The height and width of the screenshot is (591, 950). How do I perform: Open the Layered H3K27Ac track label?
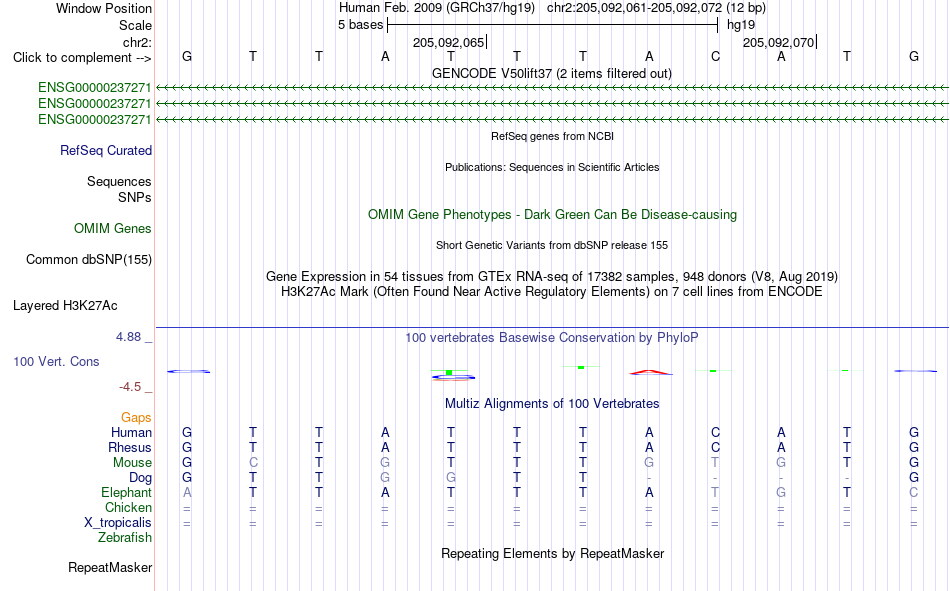tap(65, 306)
